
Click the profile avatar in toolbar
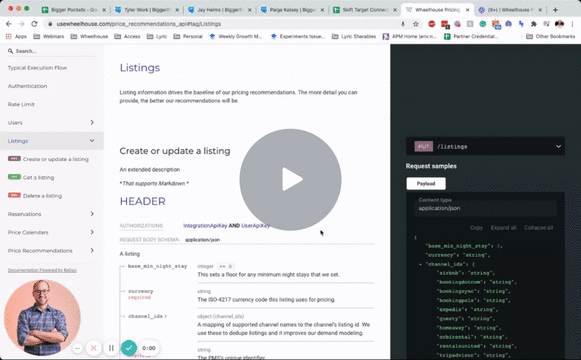click(x=559, y=24)
